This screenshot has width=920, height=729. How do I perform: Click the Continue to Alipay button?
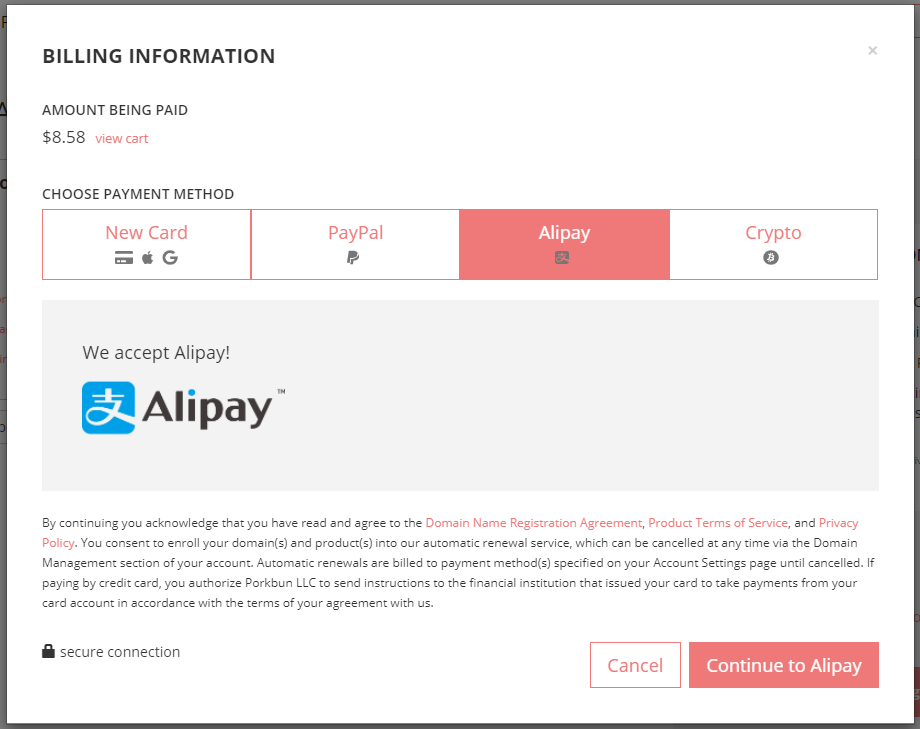[x=784, y=665]
